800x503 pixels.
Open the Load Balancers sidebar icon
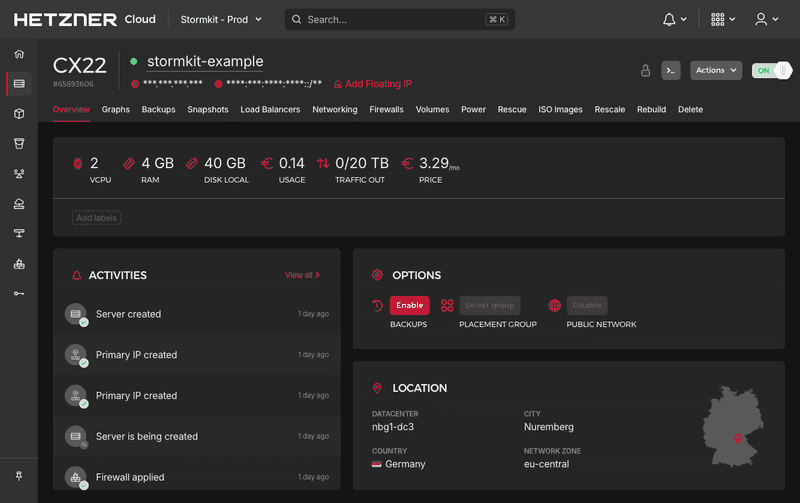click(19, 173)
